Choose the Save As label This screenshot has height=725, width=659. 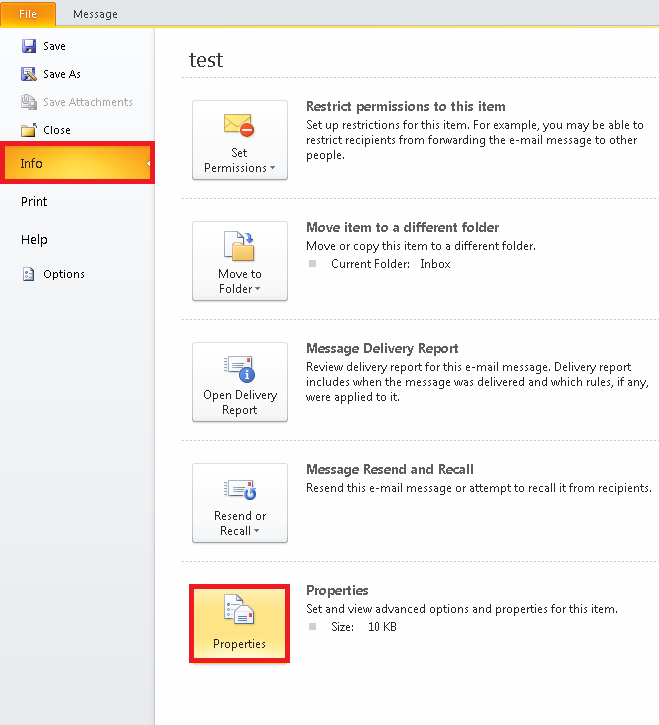62,74
